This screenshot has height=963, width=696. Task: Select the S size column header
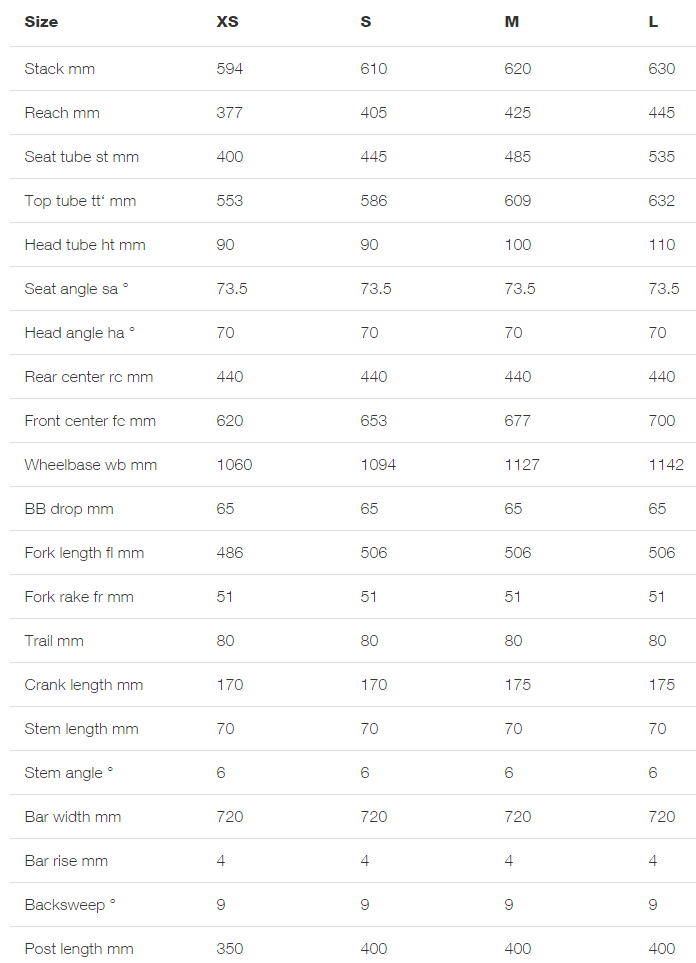[x=366, y=21]
